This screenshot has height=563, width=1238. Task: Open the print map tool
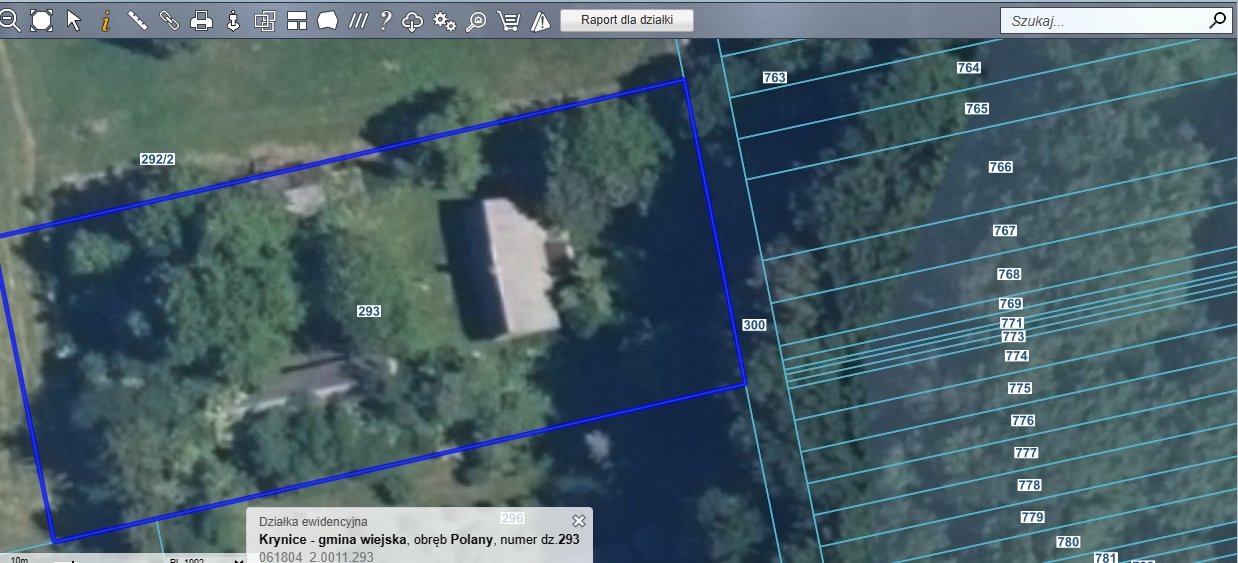[201, 20]
